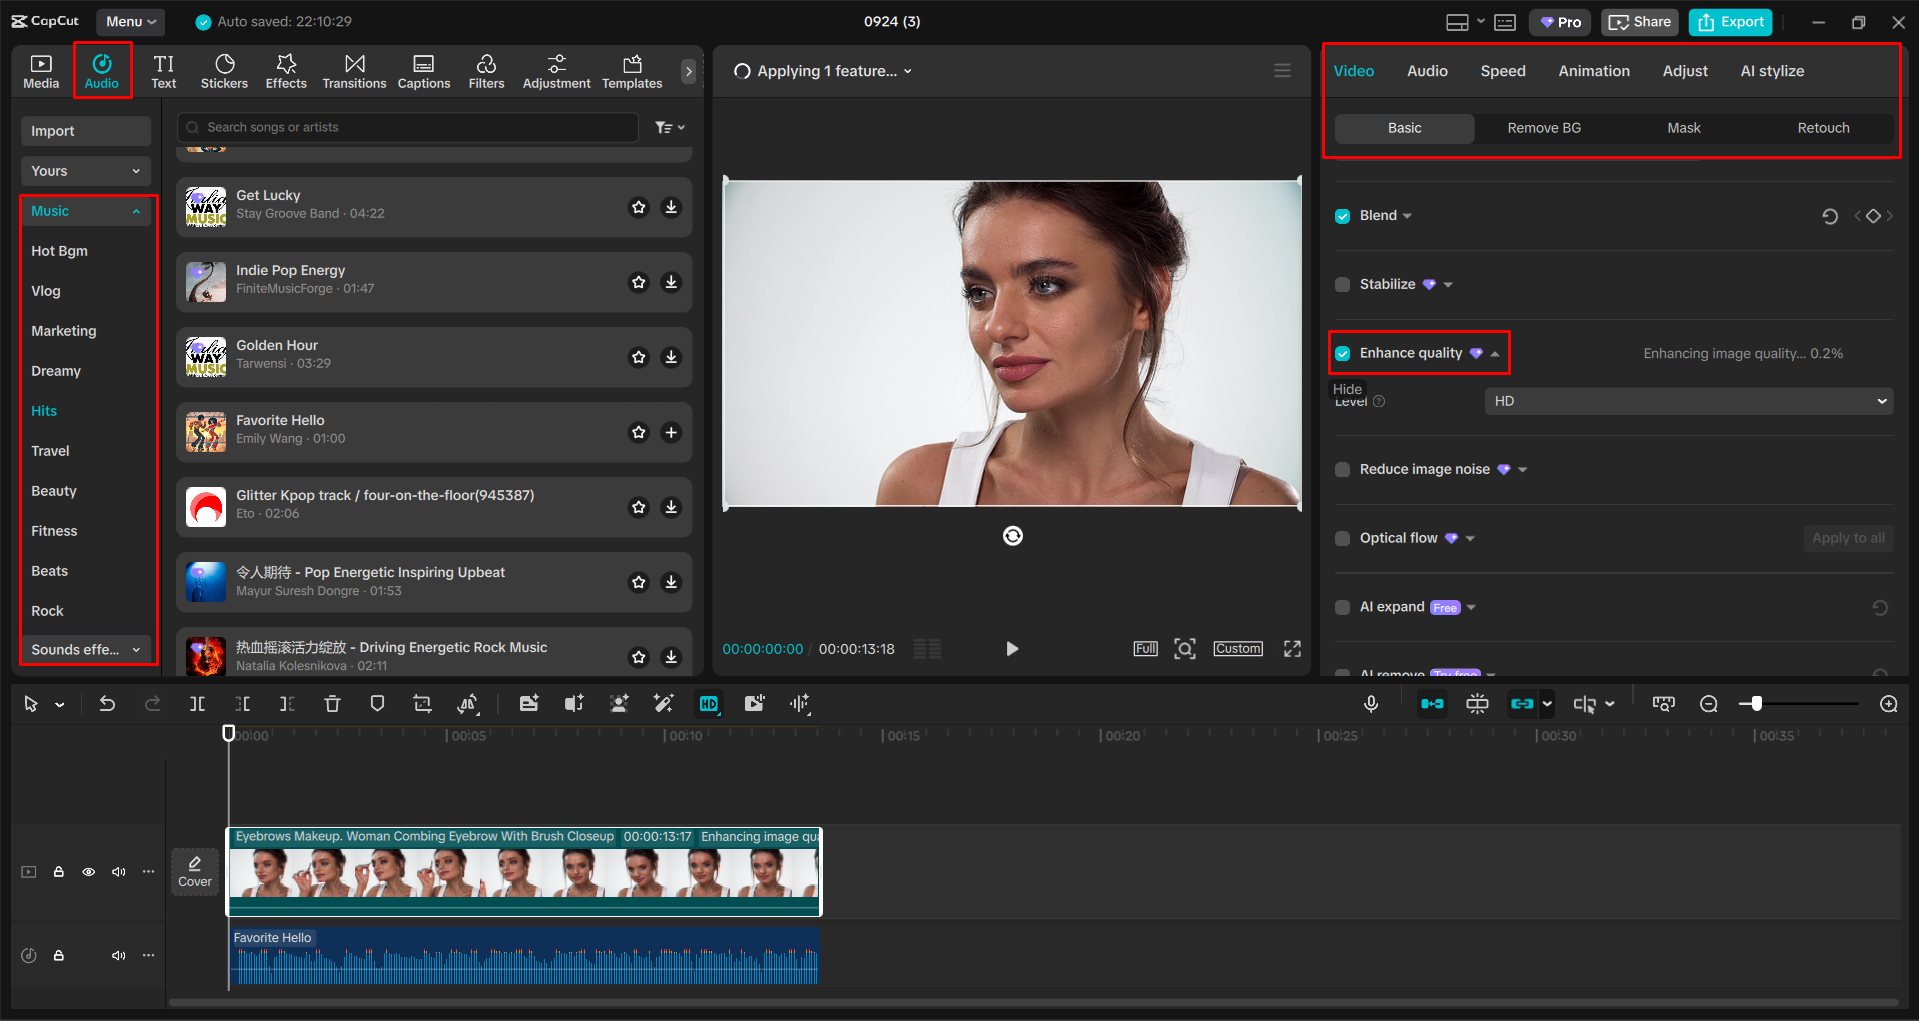Image resolution: width=1919 pixels, height=1021 pixels.
Task: Select the Split tool in the timeline toolbar
Action: click(197, 703)
